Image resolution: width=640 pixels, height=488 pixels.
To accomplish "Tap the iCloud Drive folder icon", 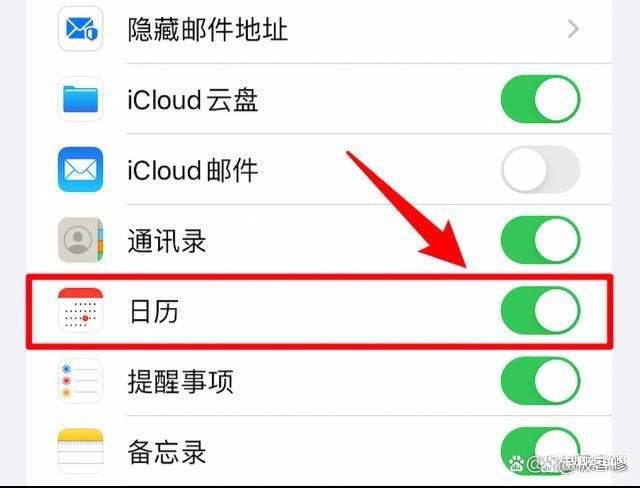I will (80, 99).
